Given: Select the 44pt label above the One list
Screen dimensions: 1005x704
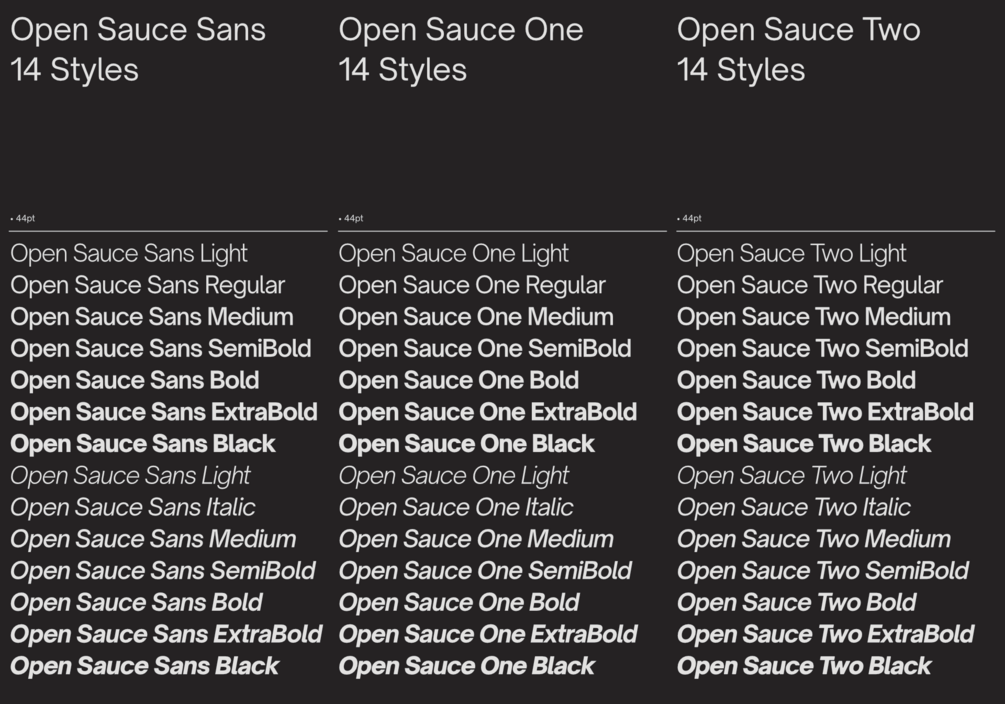Looking at the screenshot, I should tap(353, 218).
